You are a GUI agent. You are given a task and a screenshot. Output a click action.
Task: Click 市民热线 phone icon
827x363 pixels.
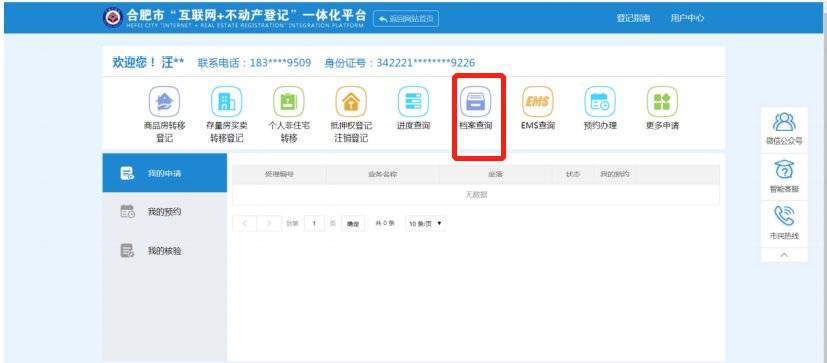(x=784, y=216)
